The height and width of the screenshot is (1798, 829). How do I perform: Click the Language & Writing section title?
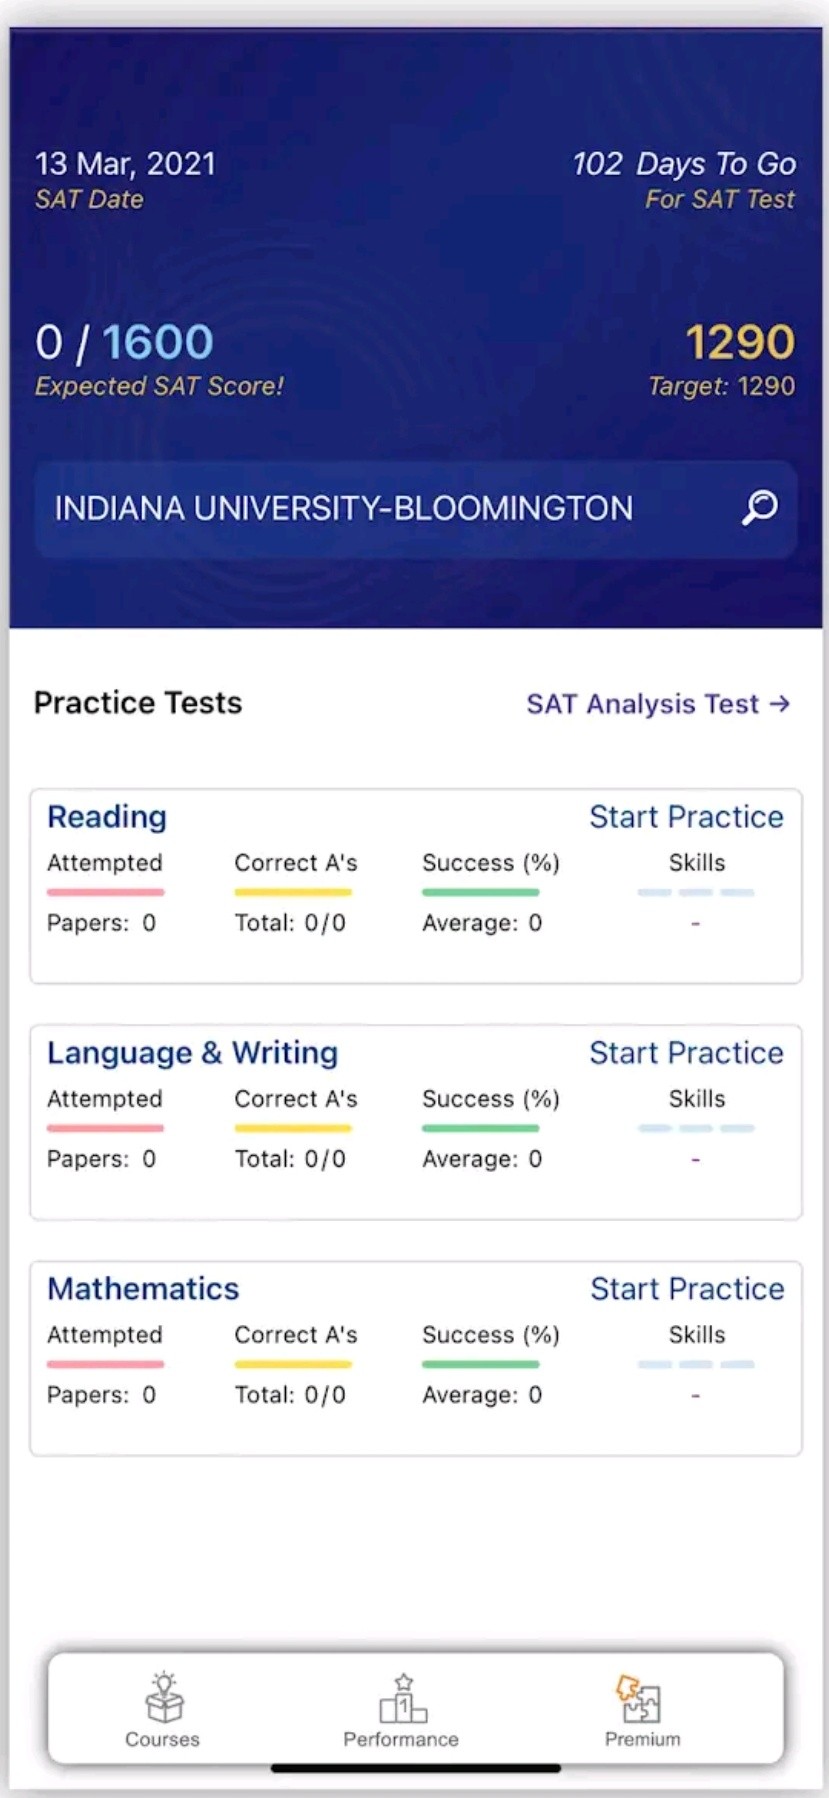pyautogui.click(x=192, y=1053)
